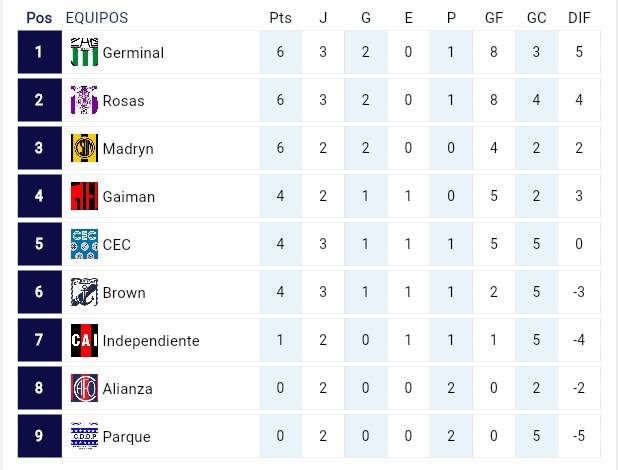This screenshot has width=618, height=470.
Task: Click the Madryn team crest icon
Action: tap(84, 148)
